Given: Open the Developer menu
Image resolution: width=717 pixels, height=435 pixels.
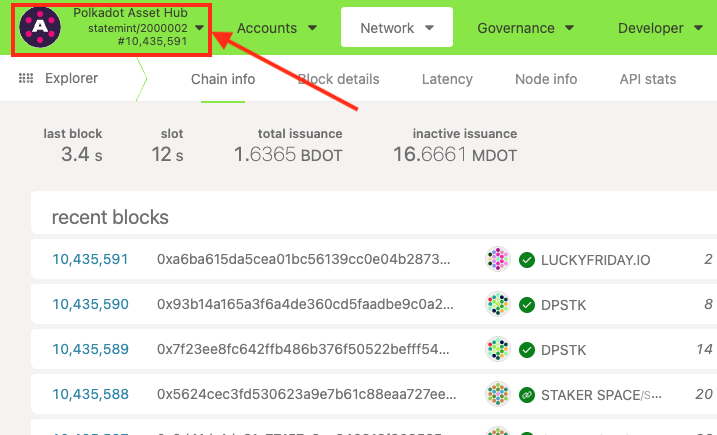Looking at the screenshot, I should 660,28.
